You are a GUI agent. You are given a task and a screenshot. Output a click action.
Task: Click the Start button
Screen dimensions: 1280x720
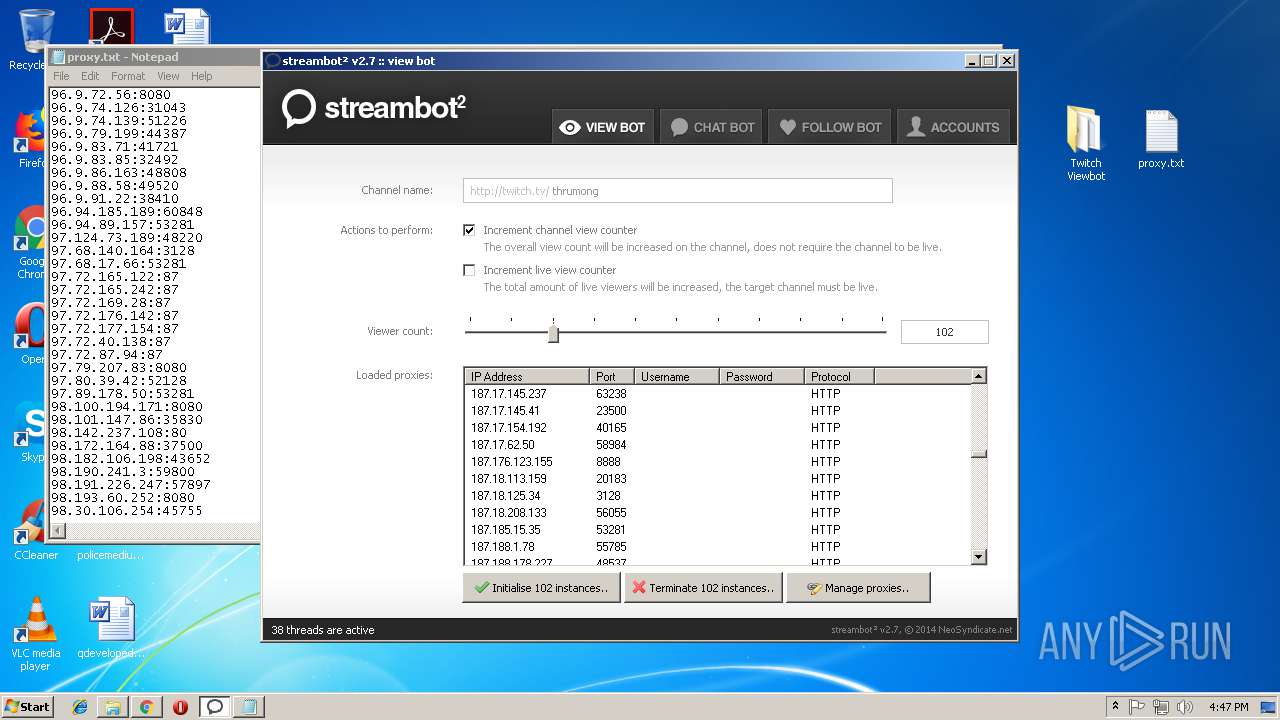click(28, 706)
